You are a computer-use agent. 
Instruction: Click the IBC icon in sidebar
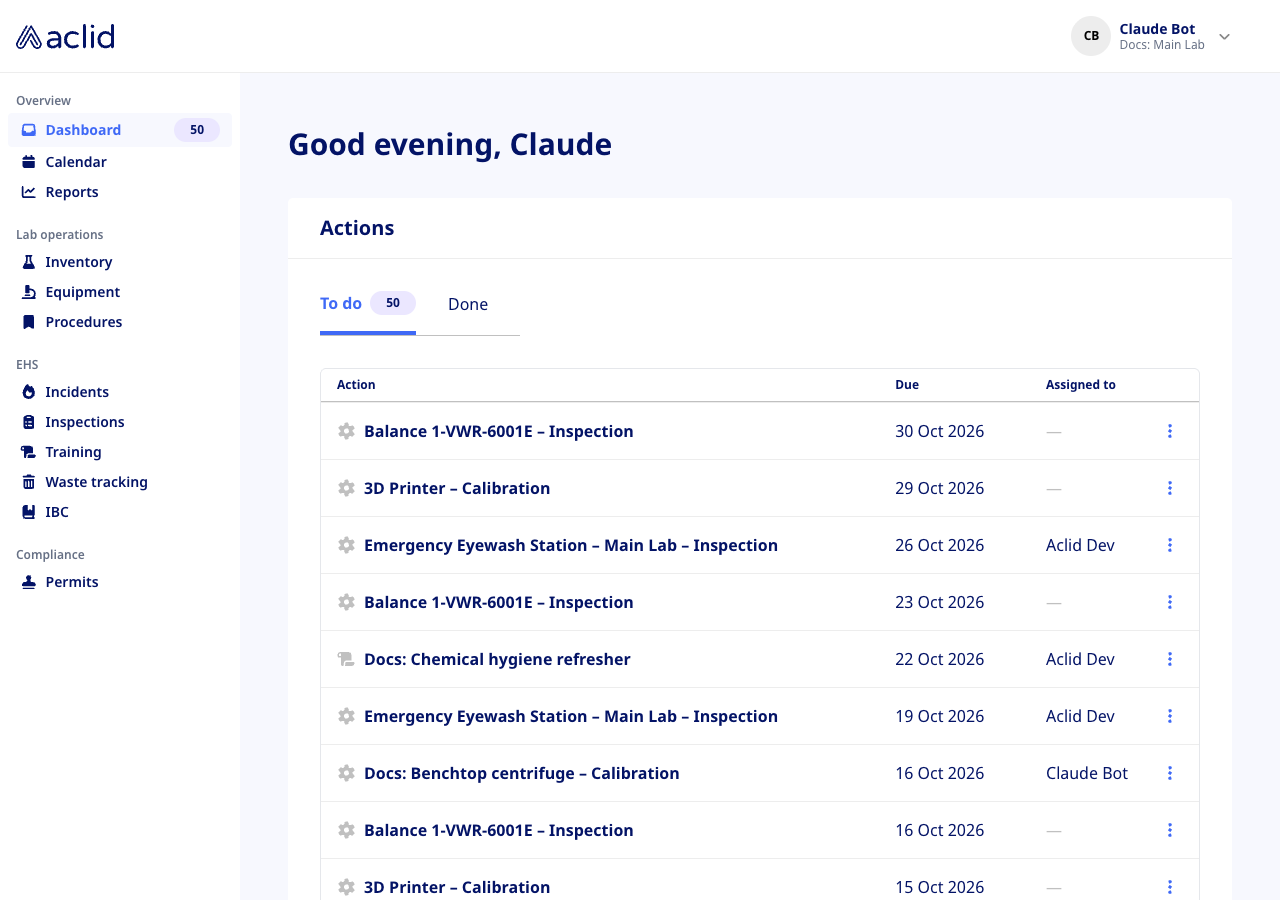[x=29, y=512]
